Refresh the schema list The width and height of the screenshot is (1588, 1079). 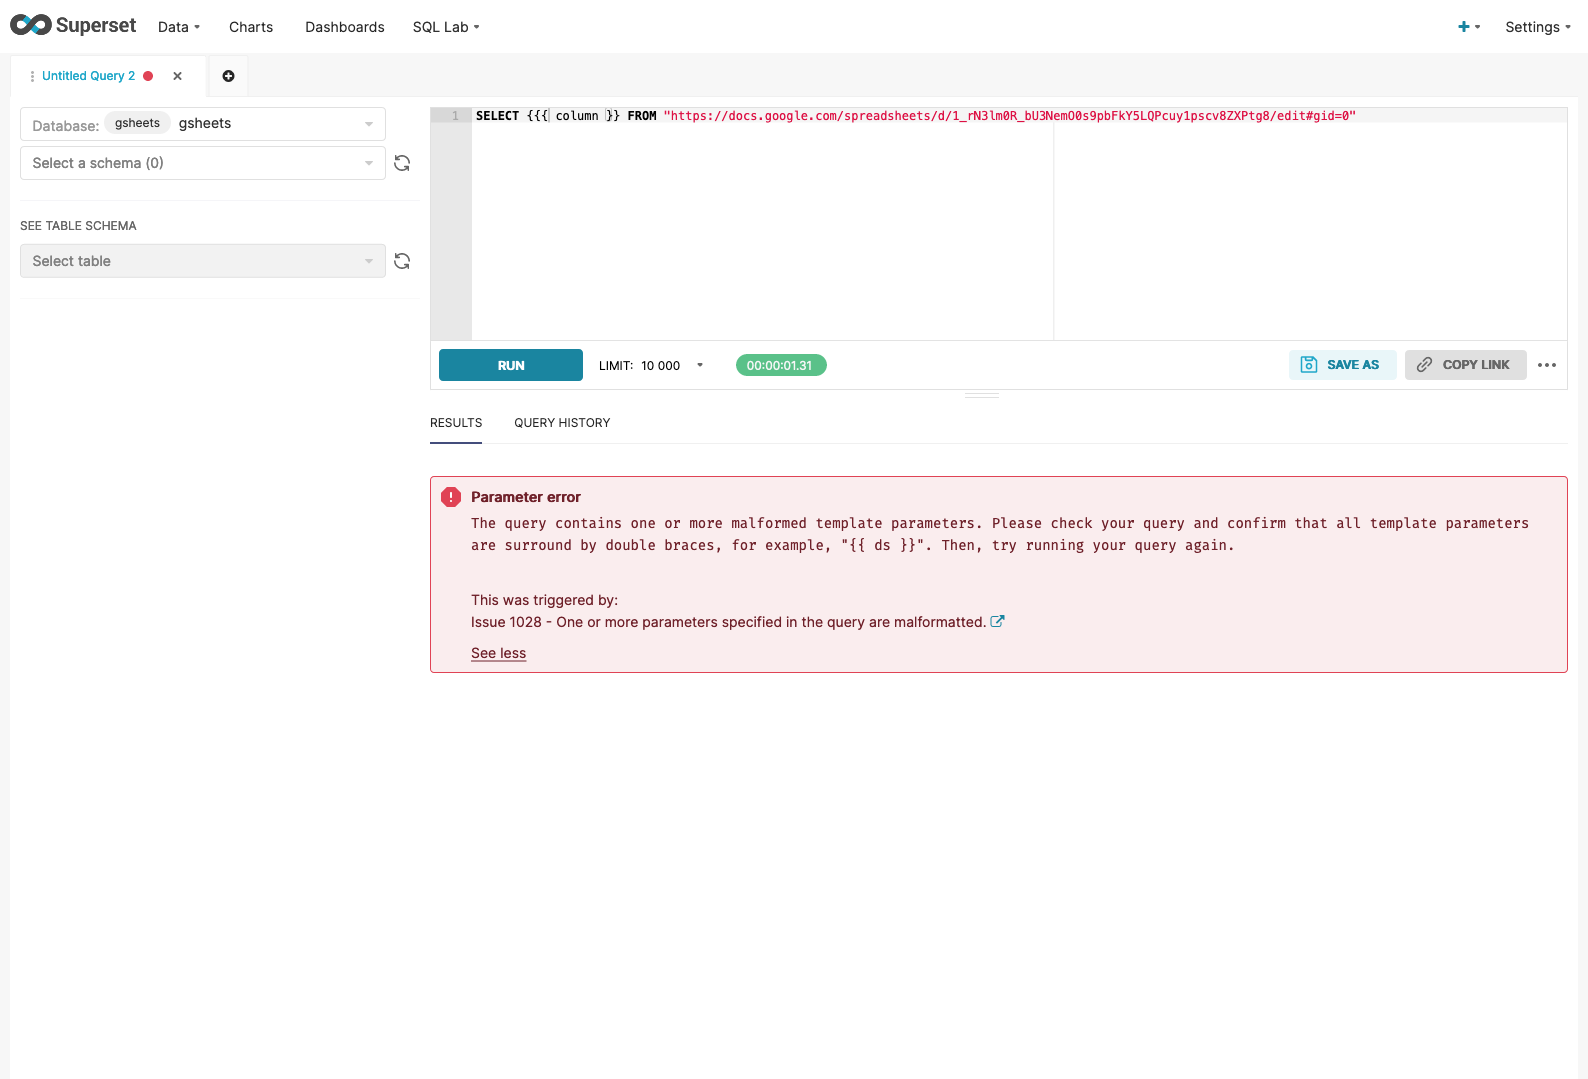[x=402, y=163]
